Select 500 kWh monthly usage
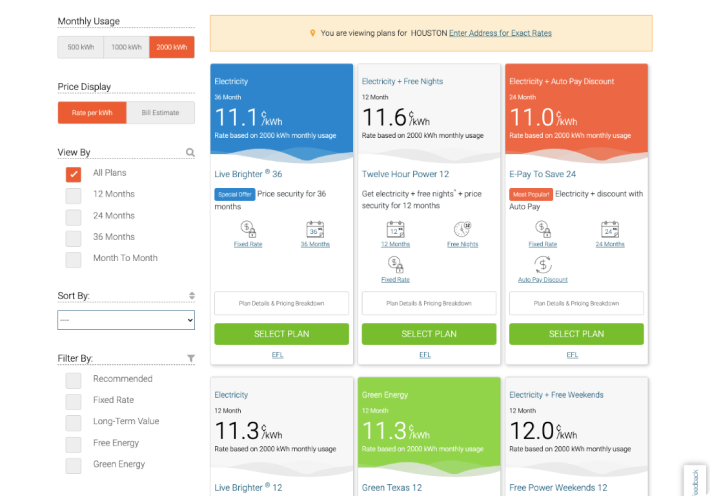710x496 pixels. 80,47
